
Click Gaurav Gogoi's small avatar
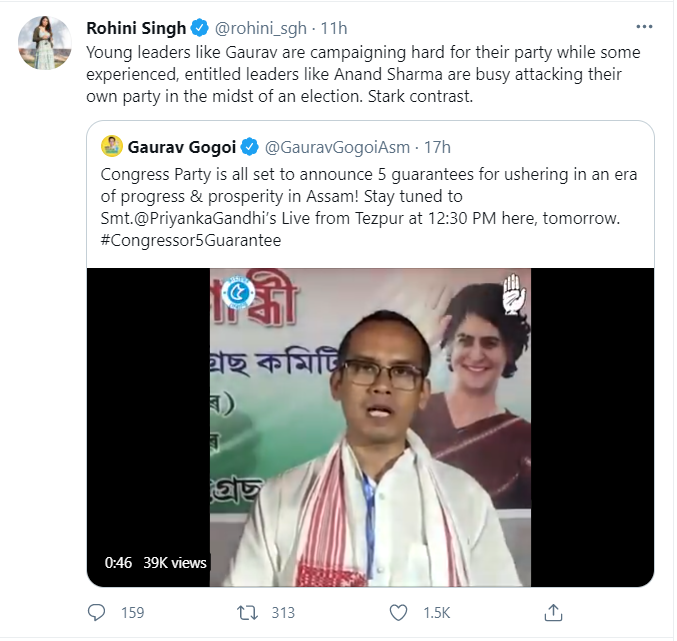(x=112, y=147)
